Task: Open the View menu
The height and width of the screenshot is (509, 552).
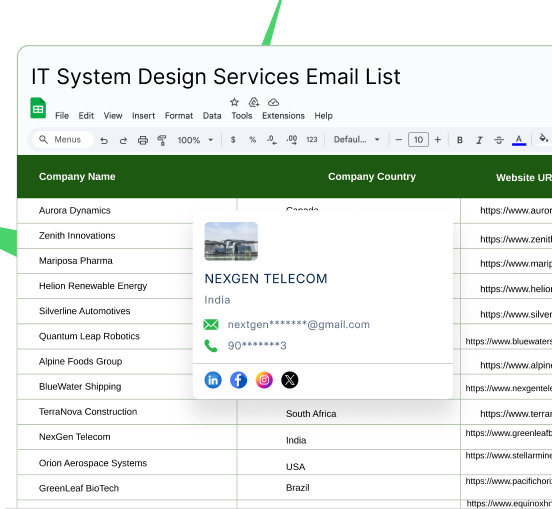Action: pyautogui.click(x=113, y=116)
